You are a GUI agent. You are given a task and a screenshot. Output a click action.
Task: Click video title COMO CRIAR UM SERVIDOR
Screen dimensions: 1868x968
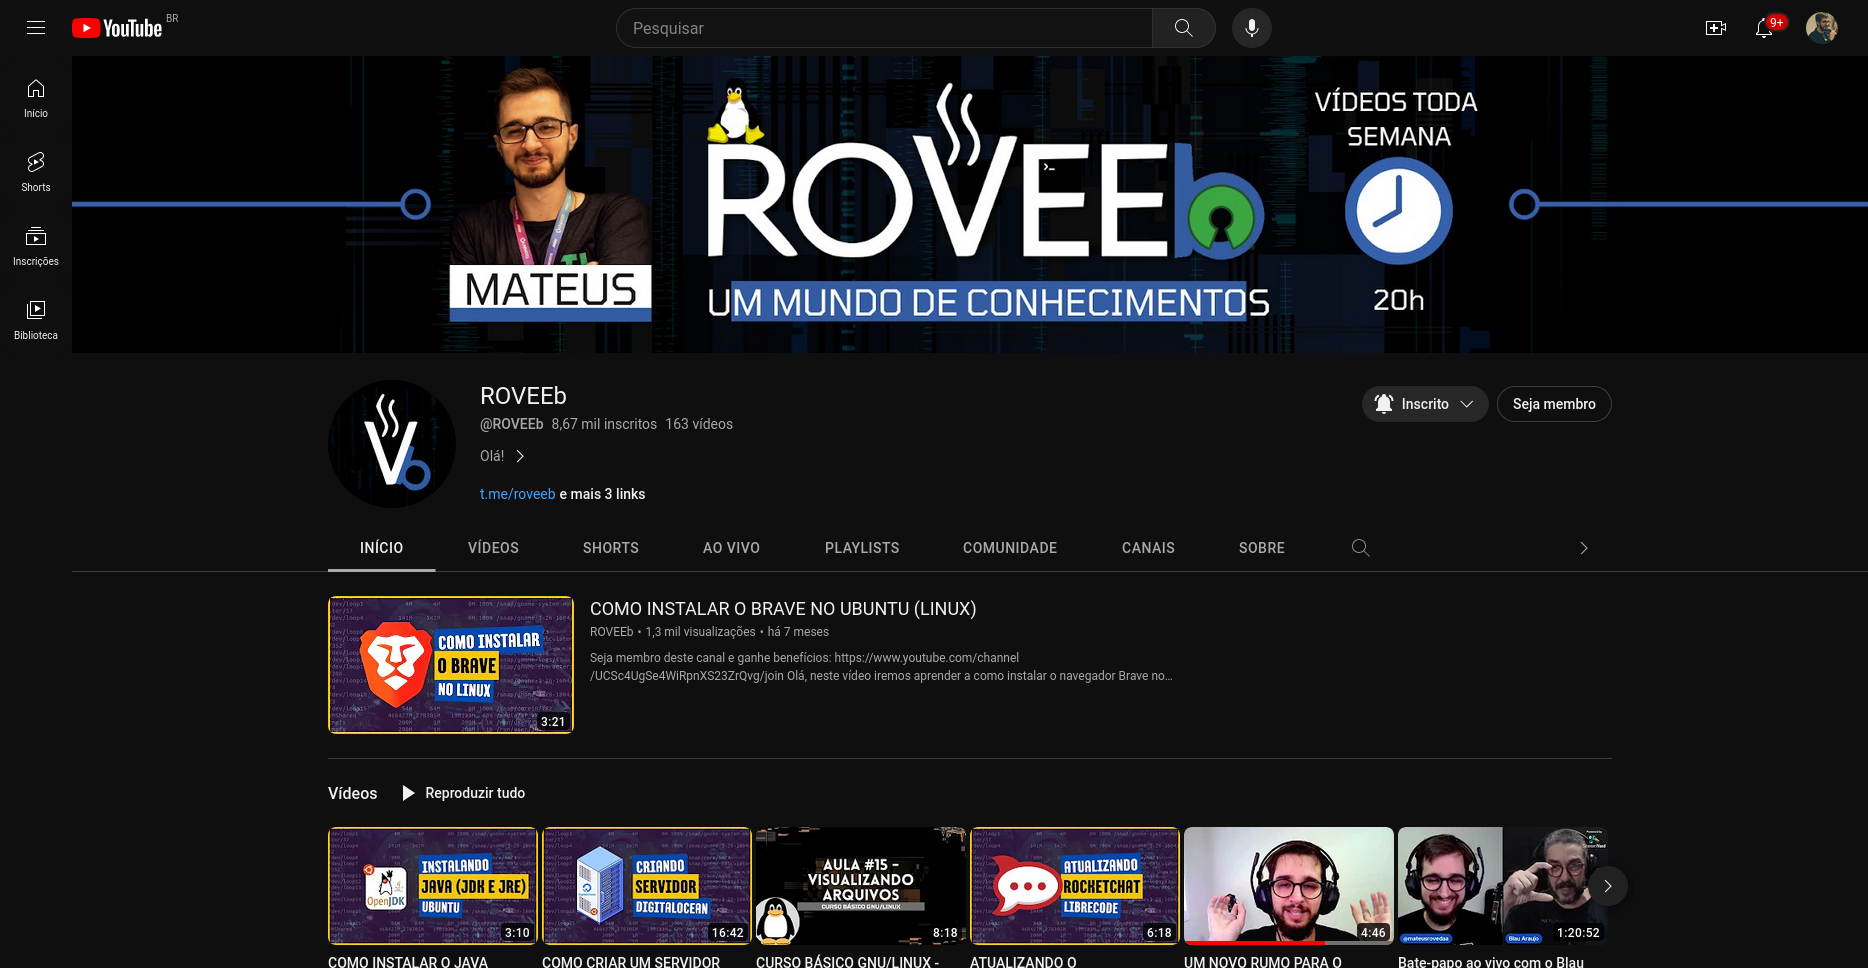[x=631, y=961]
